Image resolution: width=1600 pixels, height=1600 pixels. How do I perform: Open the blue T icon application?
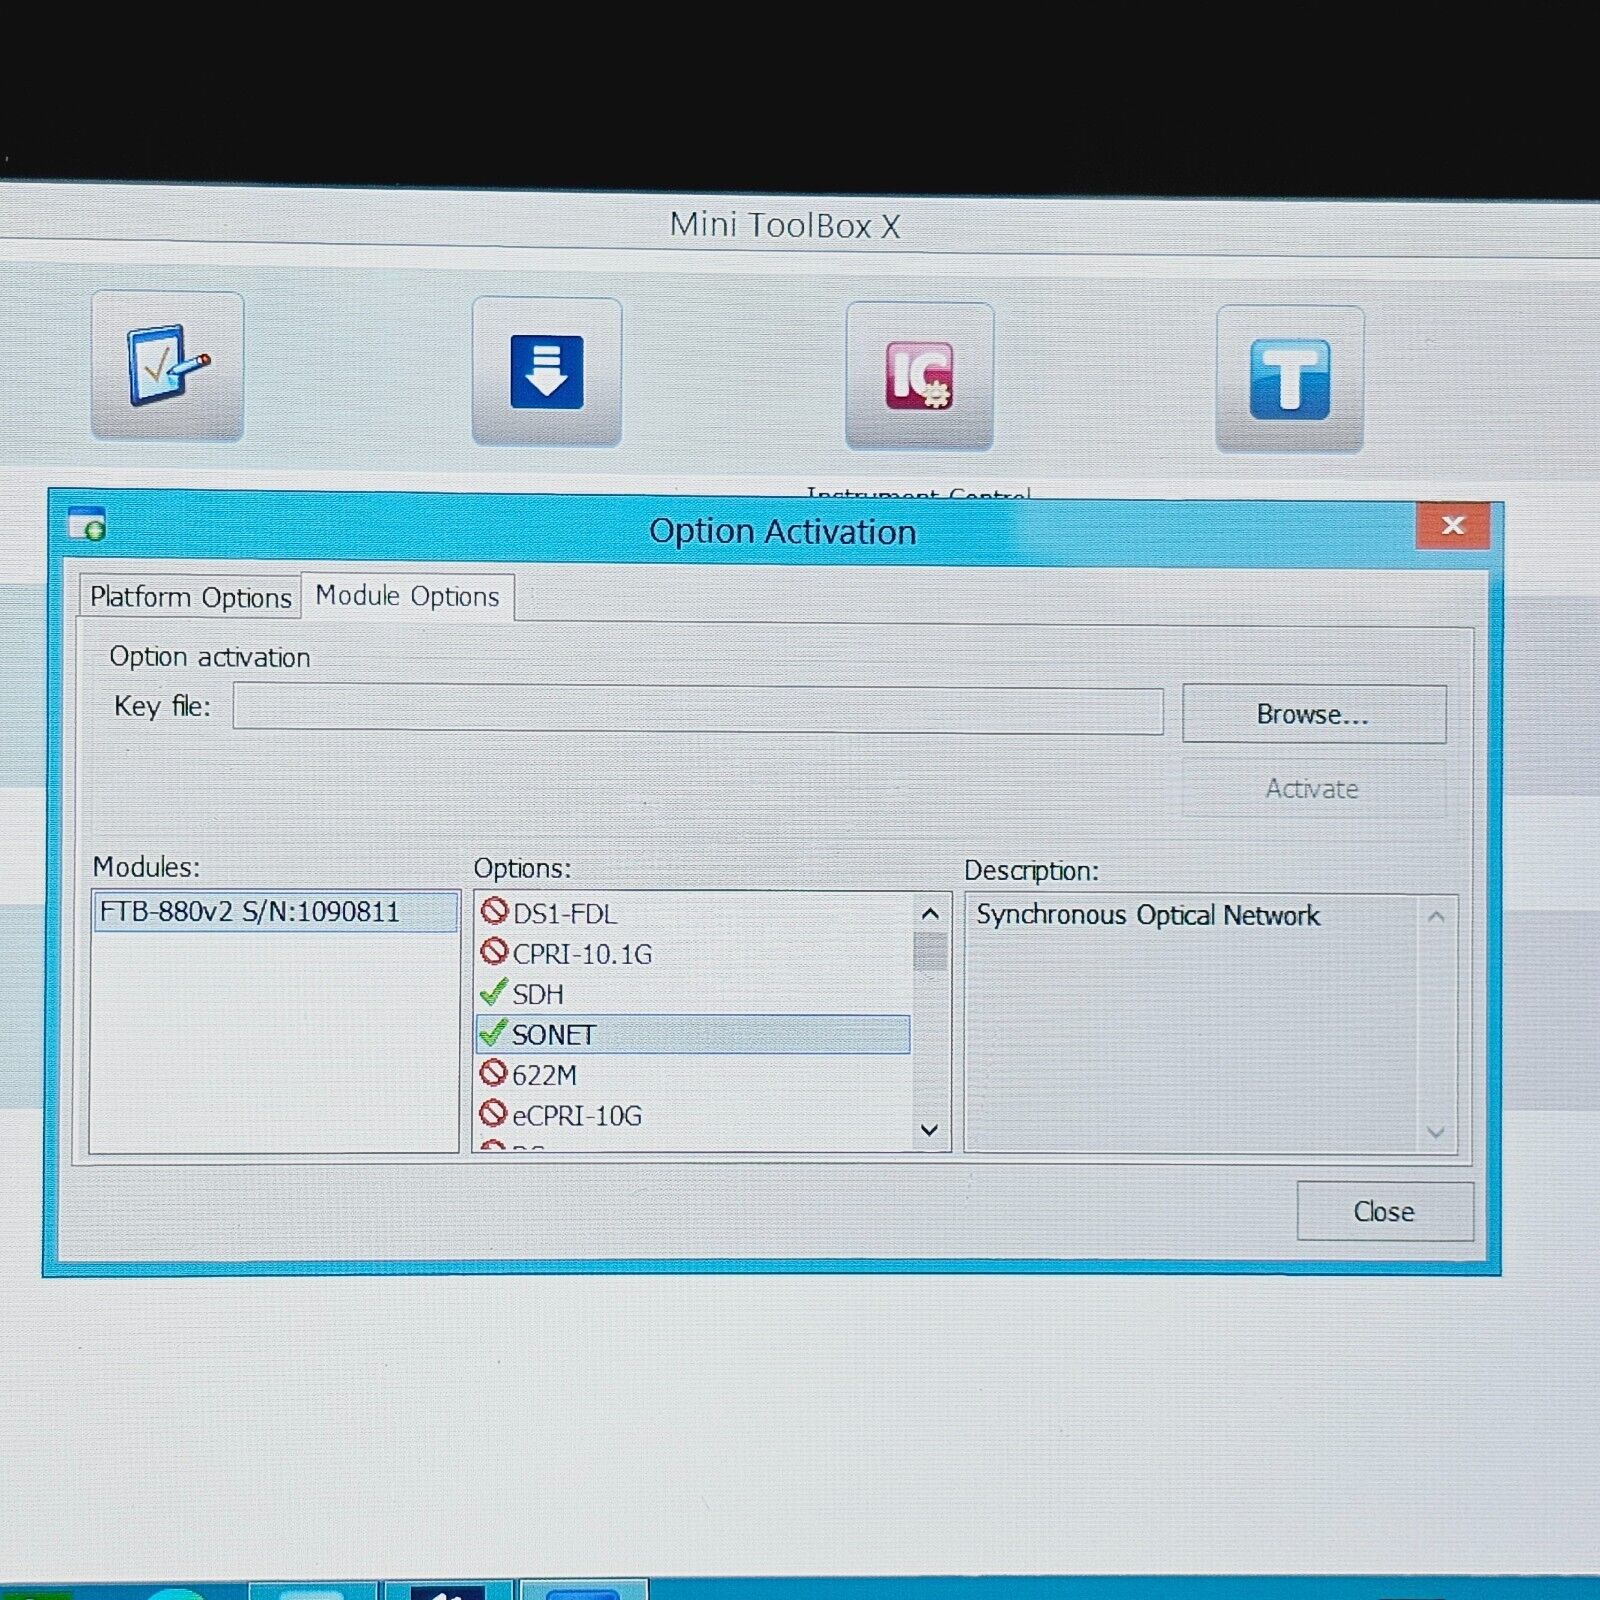1289,379
